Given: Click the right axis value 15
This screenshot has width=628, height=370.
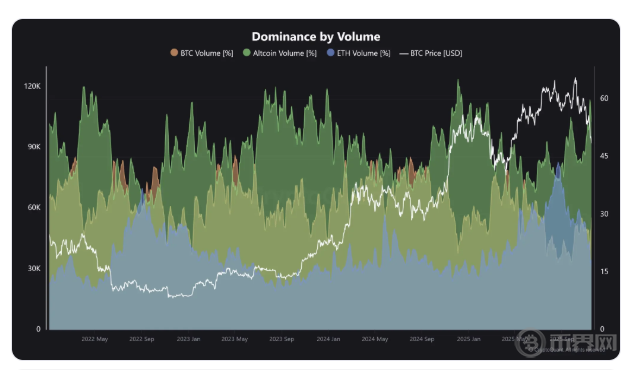Looking at the screenshot, I should (x=604, y=271).
